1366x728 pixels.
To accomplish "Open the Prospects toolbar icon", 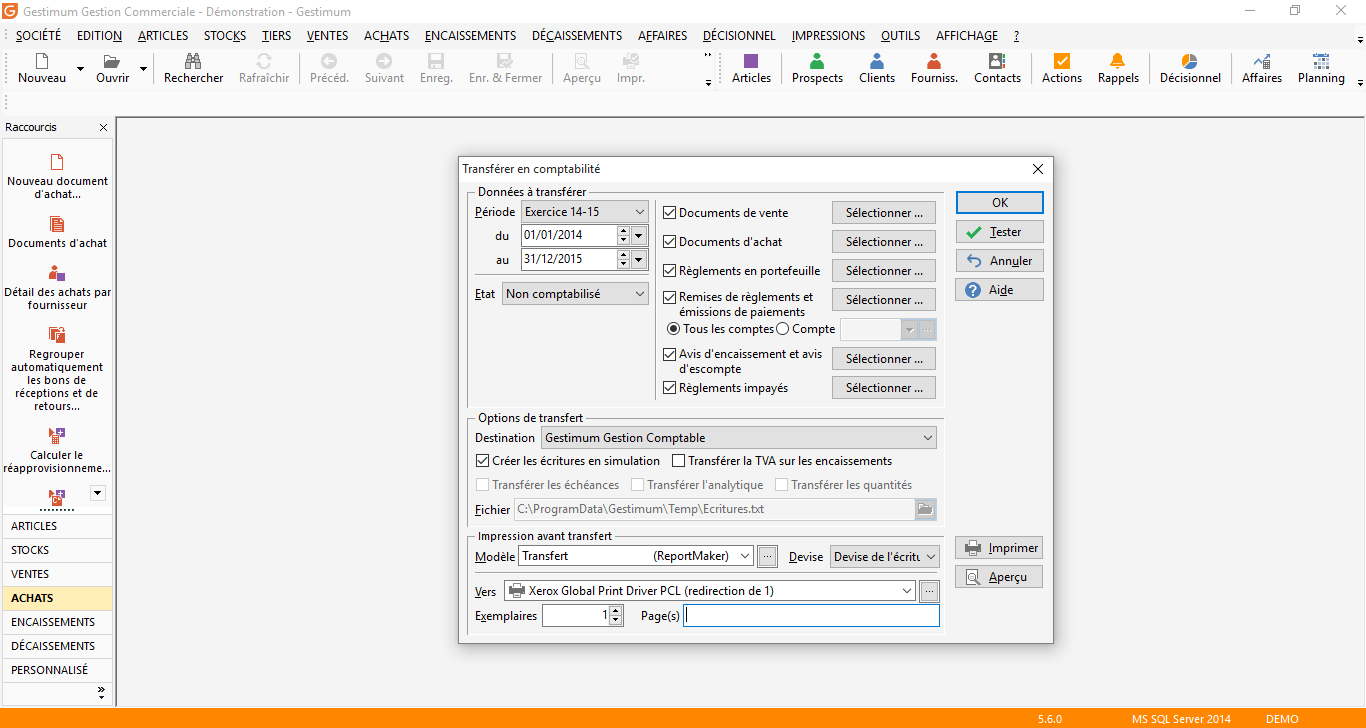I will [x=817, y=68].
